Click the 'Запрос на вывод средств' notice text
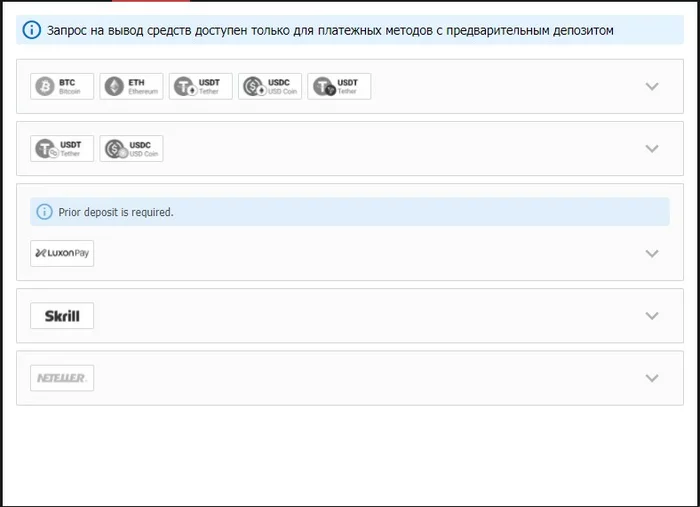 [x=330, y=30]
